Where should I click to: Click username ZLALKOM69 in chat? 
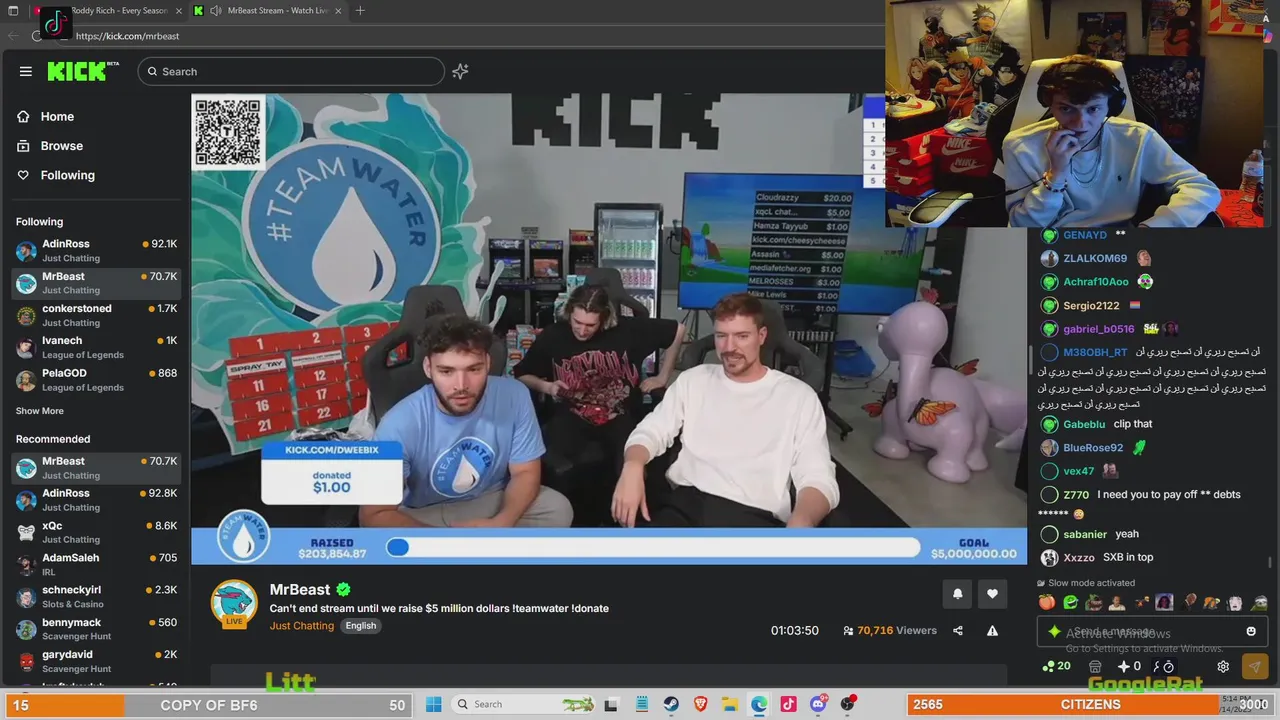(1095, 258)
